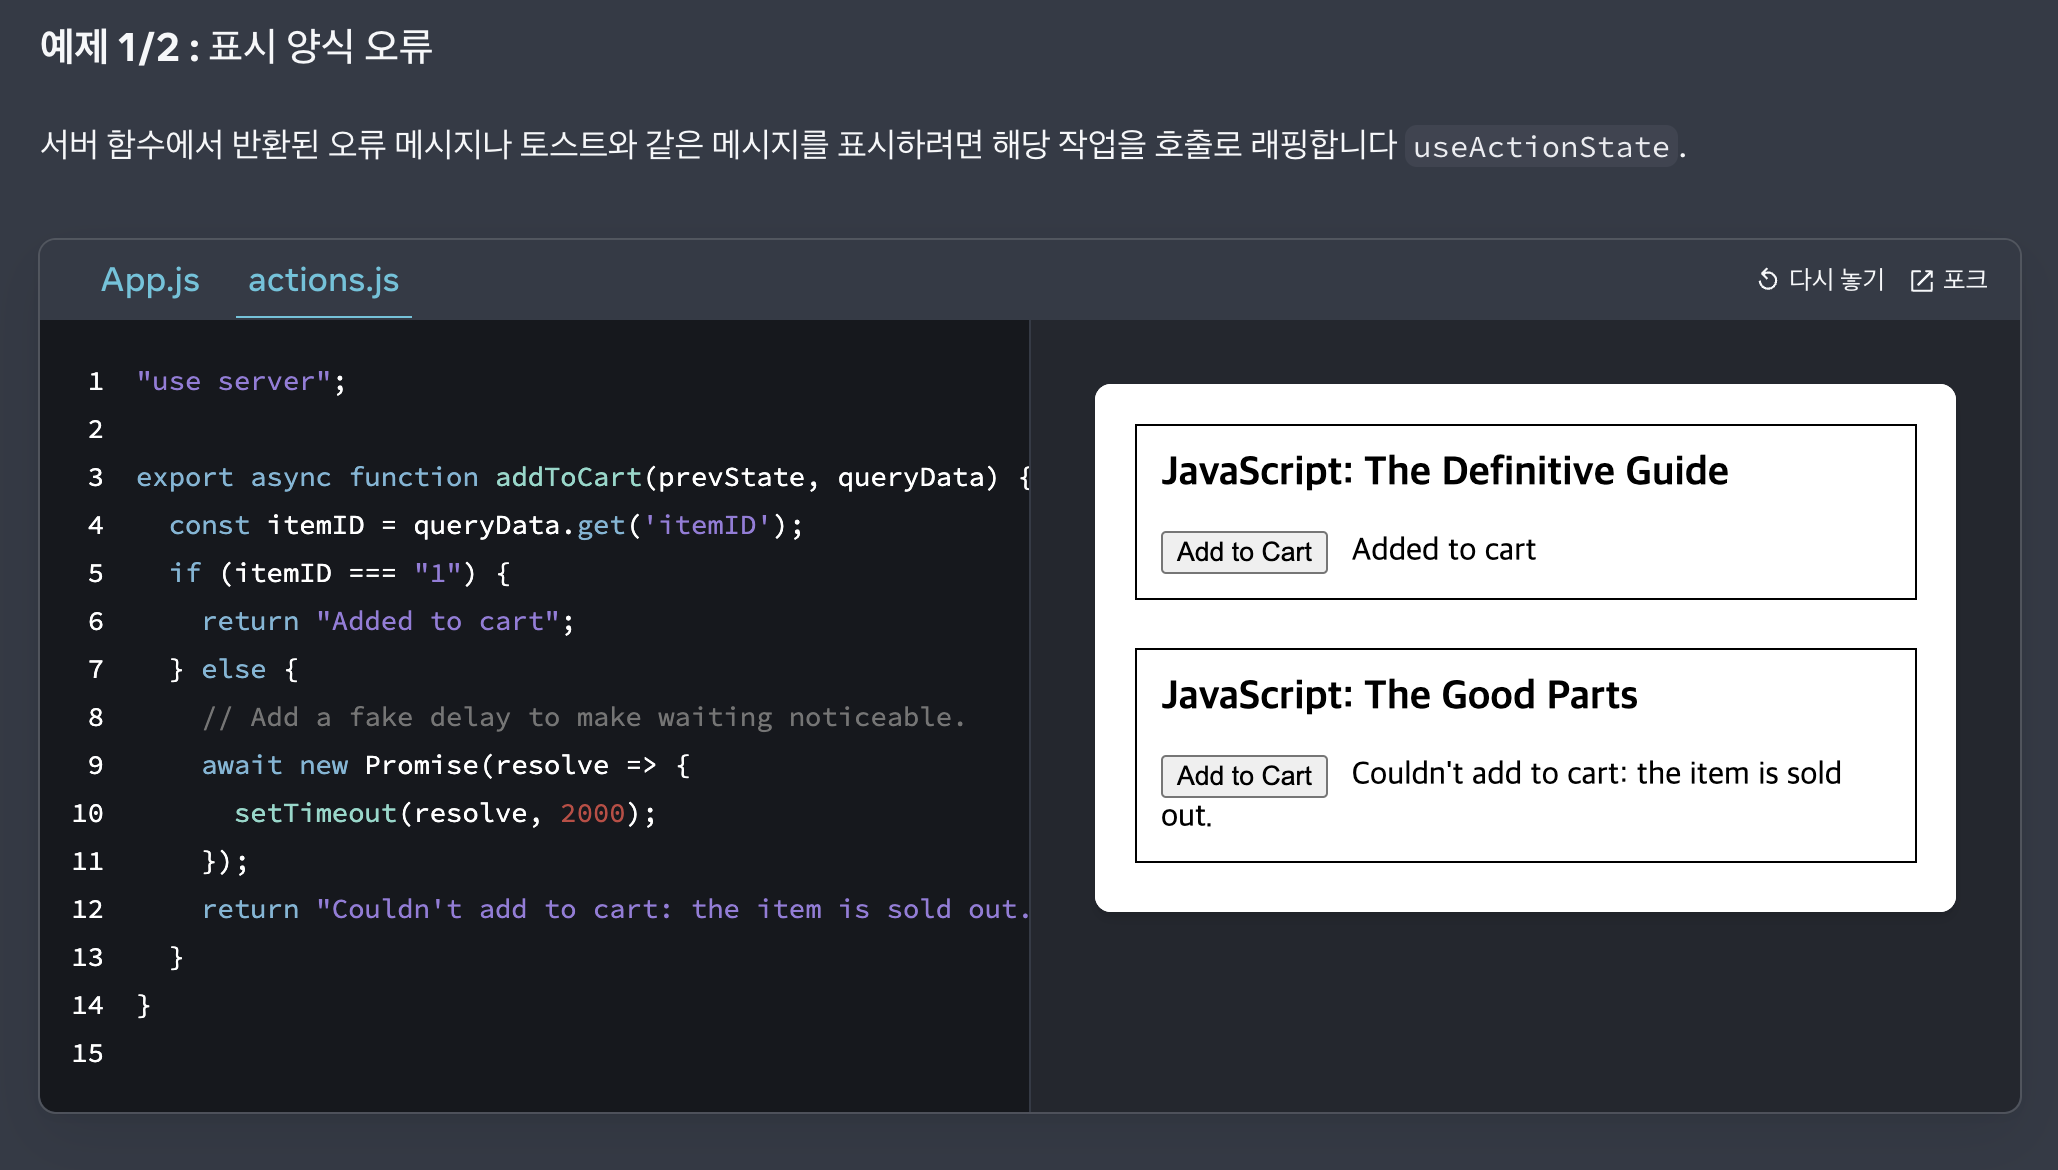Screen dimensions: 2058x1170
Task: Click the useActionState inline code
Action: (1540, 147)
